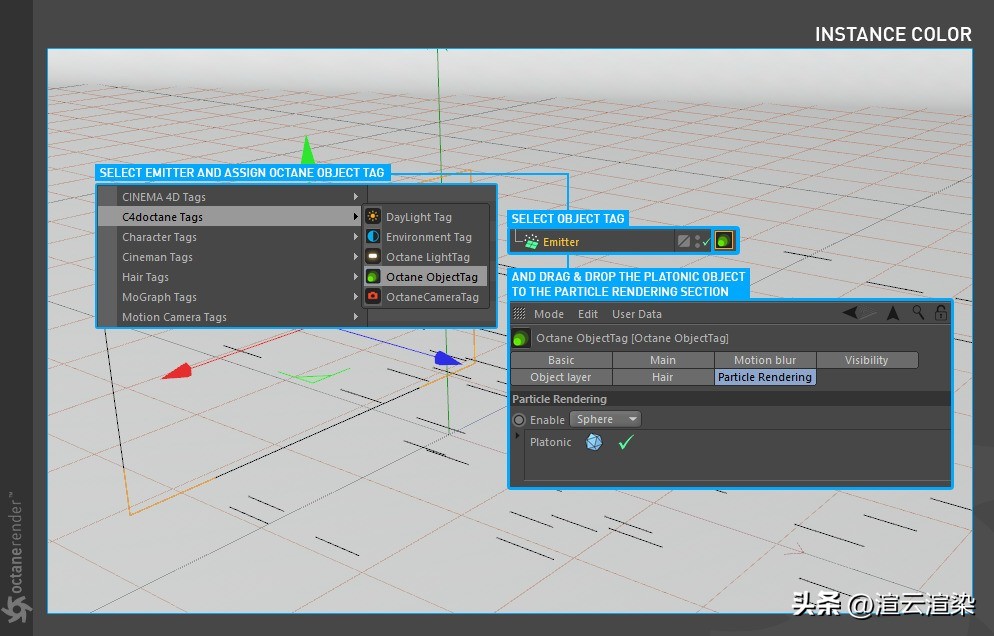994x636 pixels.
Task: Toggle the checkmark on the Emitter tag
Action: (x=706, y=241)
